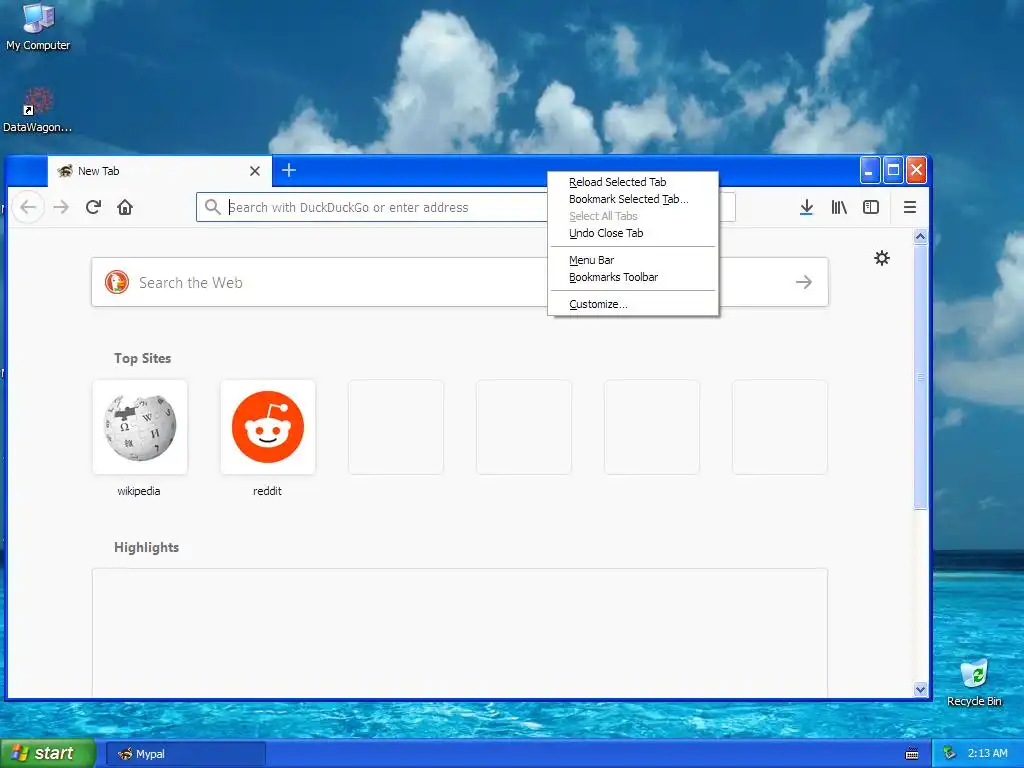Click the Top Sites section heading

[x=142, y=359]
